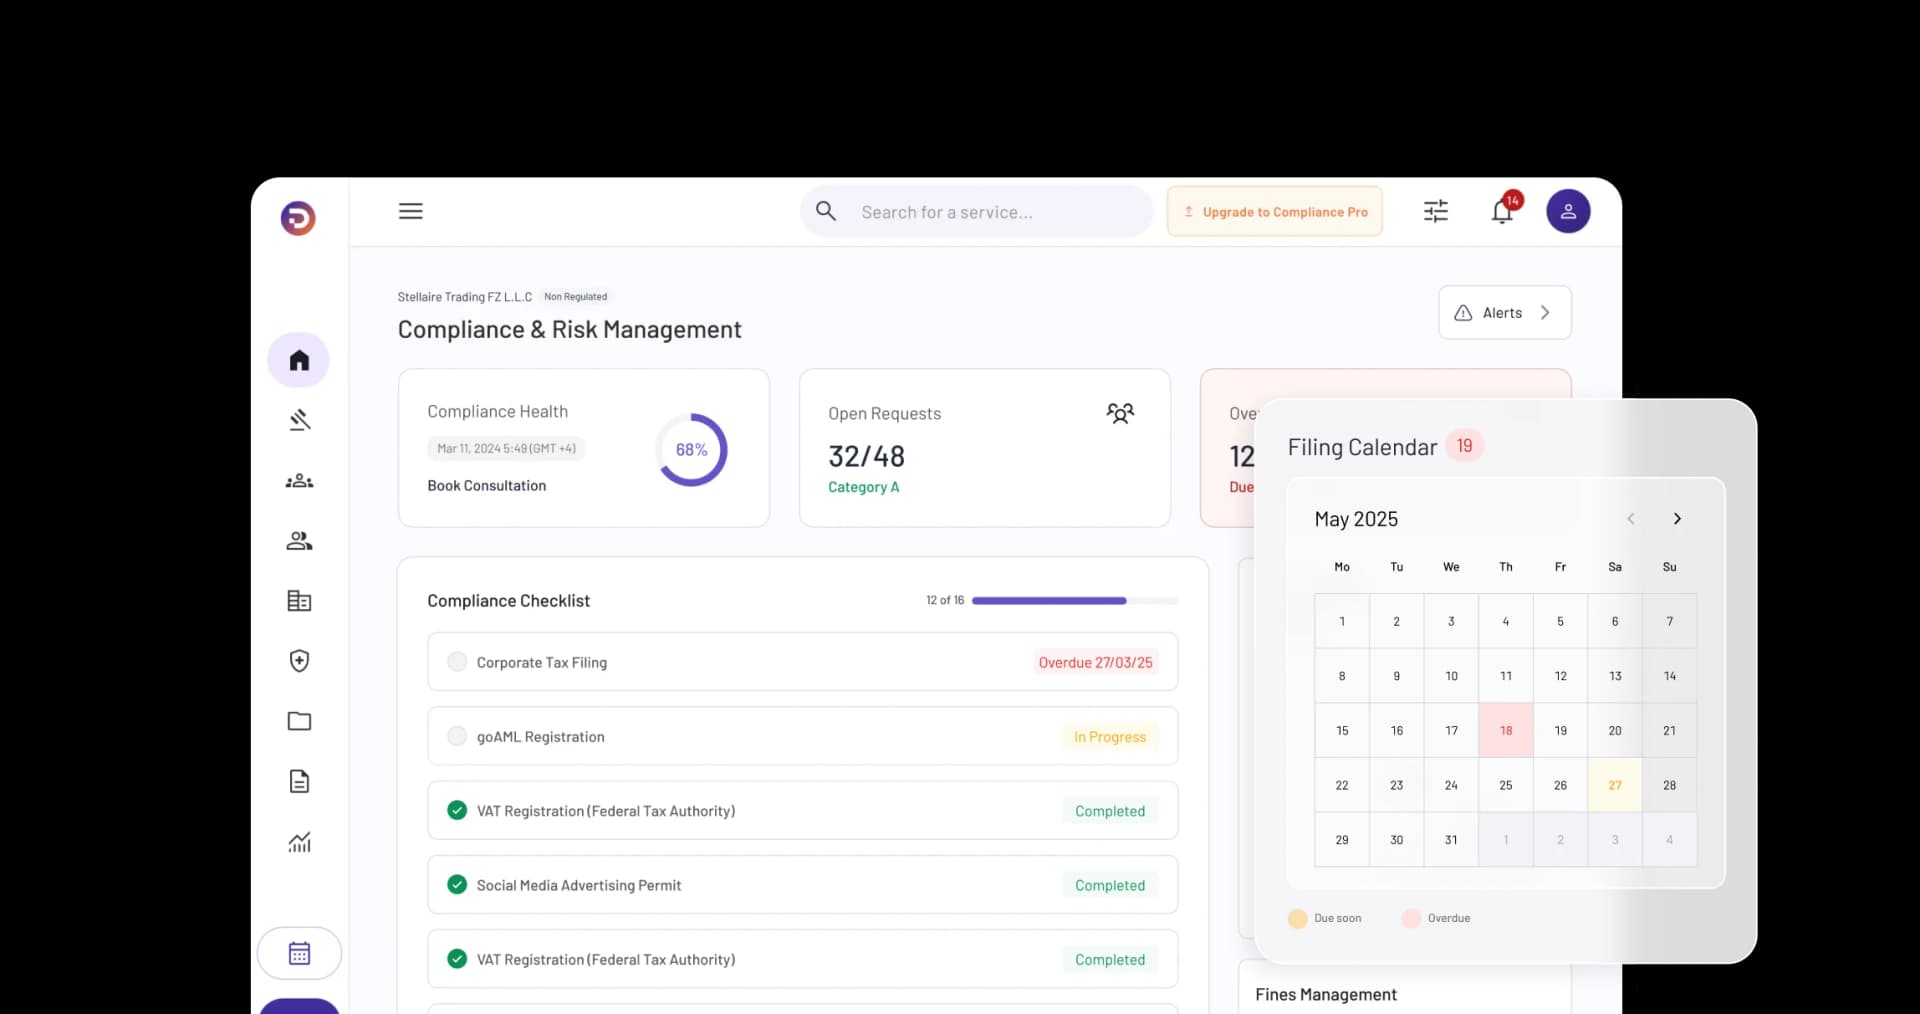Screen dimensions: 1920x1014
Task: Open the gavel legal icon in sidebar
Action: (299, 420)
